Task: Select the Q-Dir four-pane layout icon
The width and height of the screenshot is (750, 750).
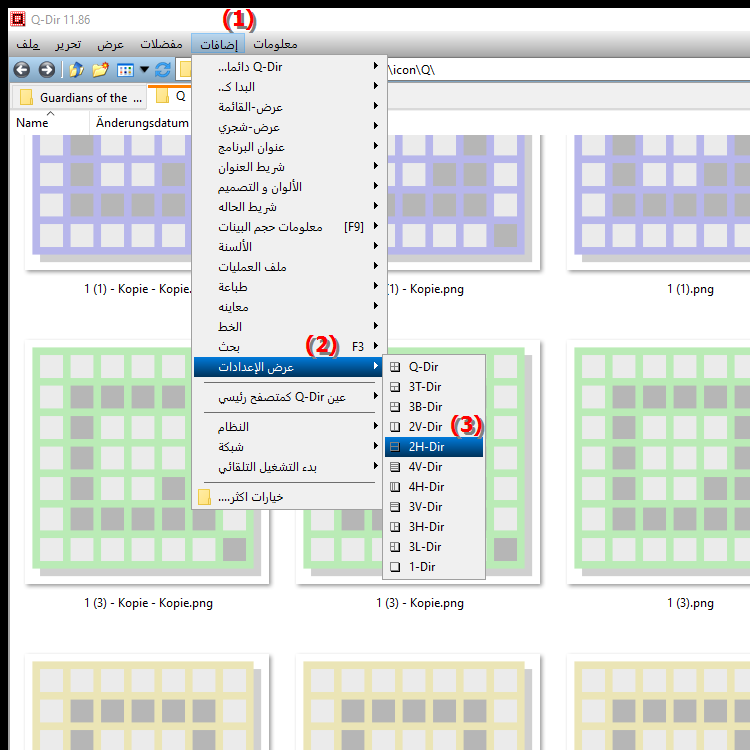Action: coord(395,367)
